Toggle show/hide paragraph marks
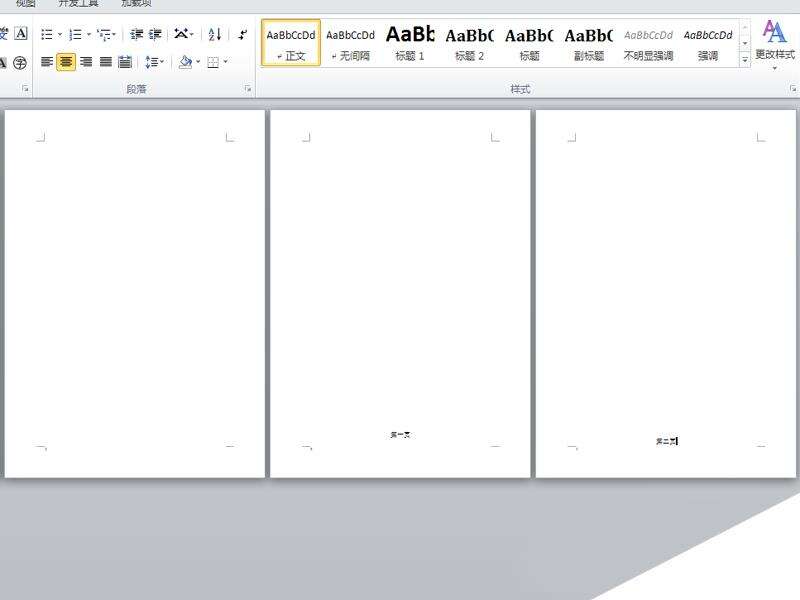Screen dimensions: 800x600 243,34
